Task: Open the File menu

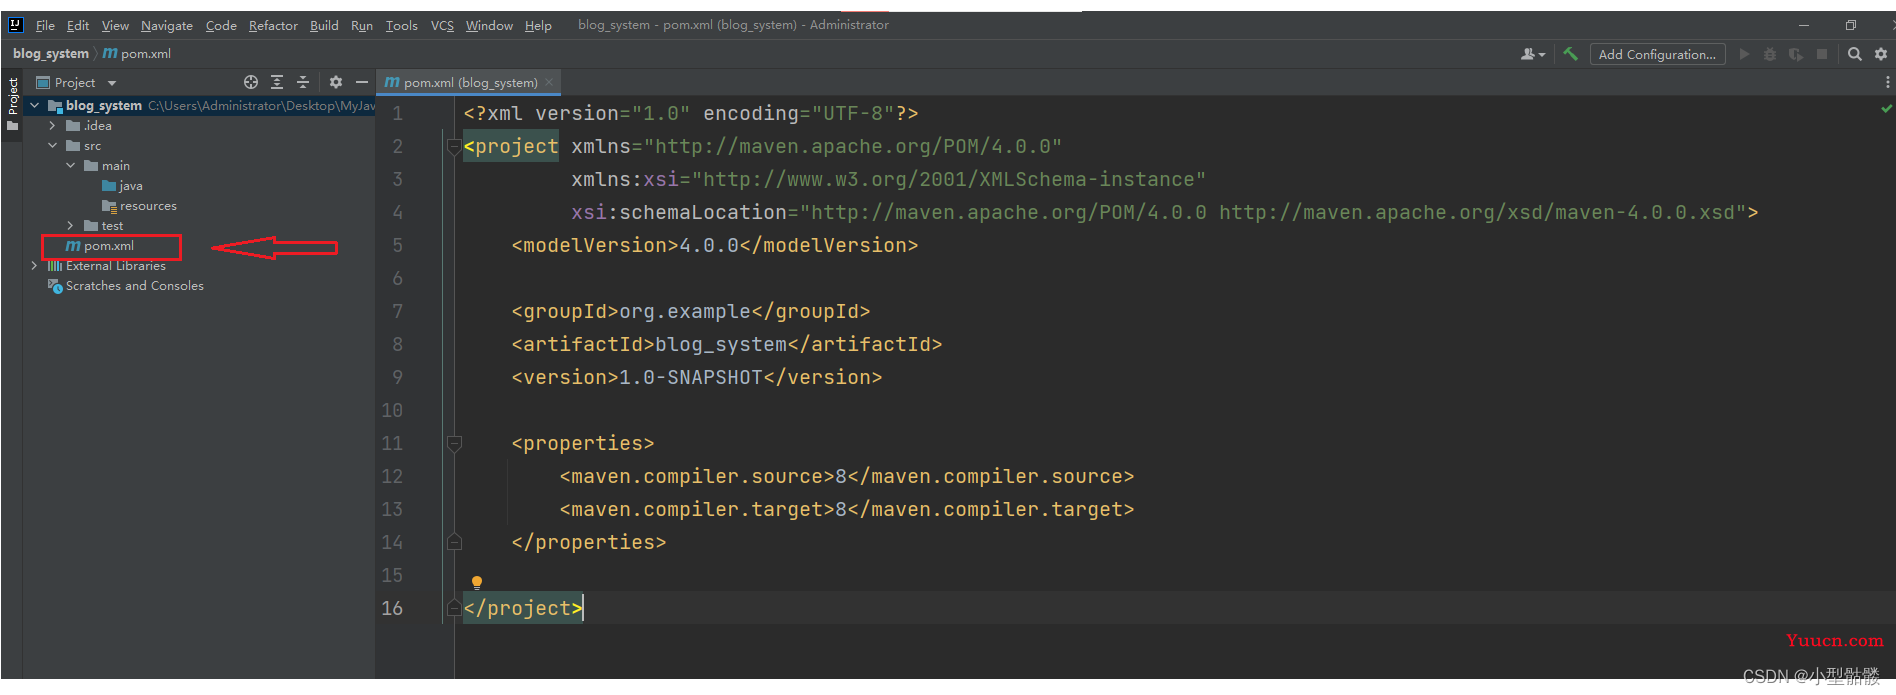Action: click(x=45, y=26)
